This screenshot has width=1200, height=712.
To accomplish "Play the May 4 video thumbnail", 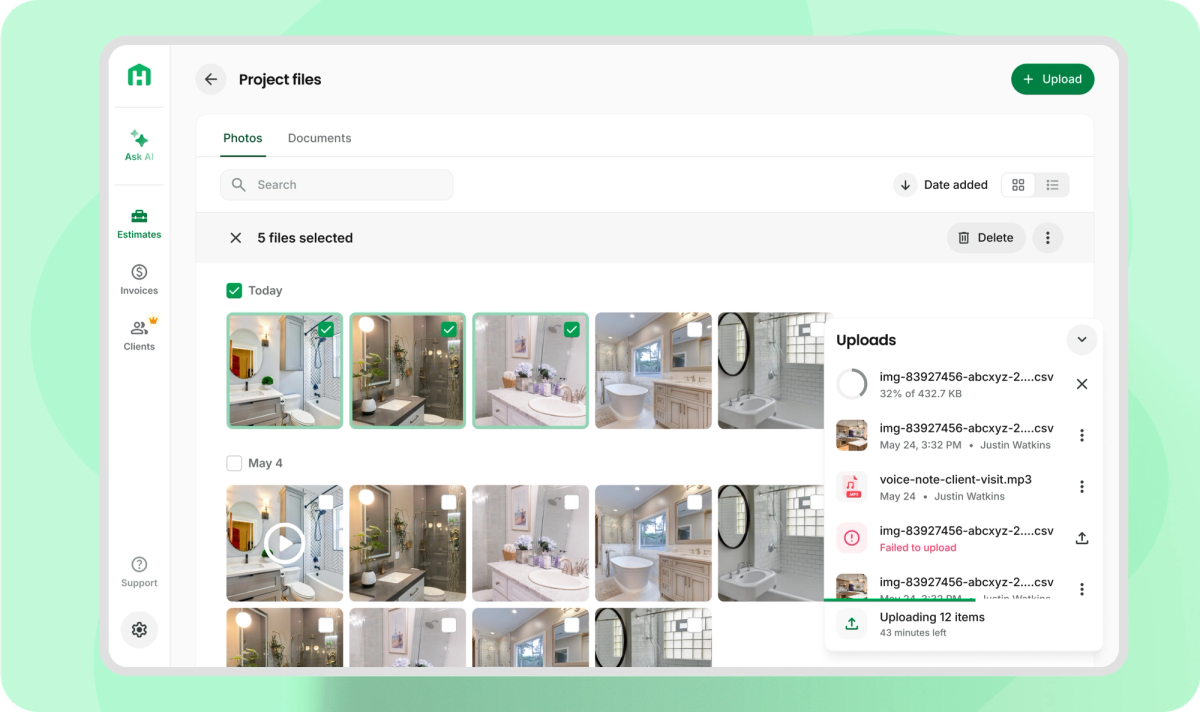I will click(285, 544).
